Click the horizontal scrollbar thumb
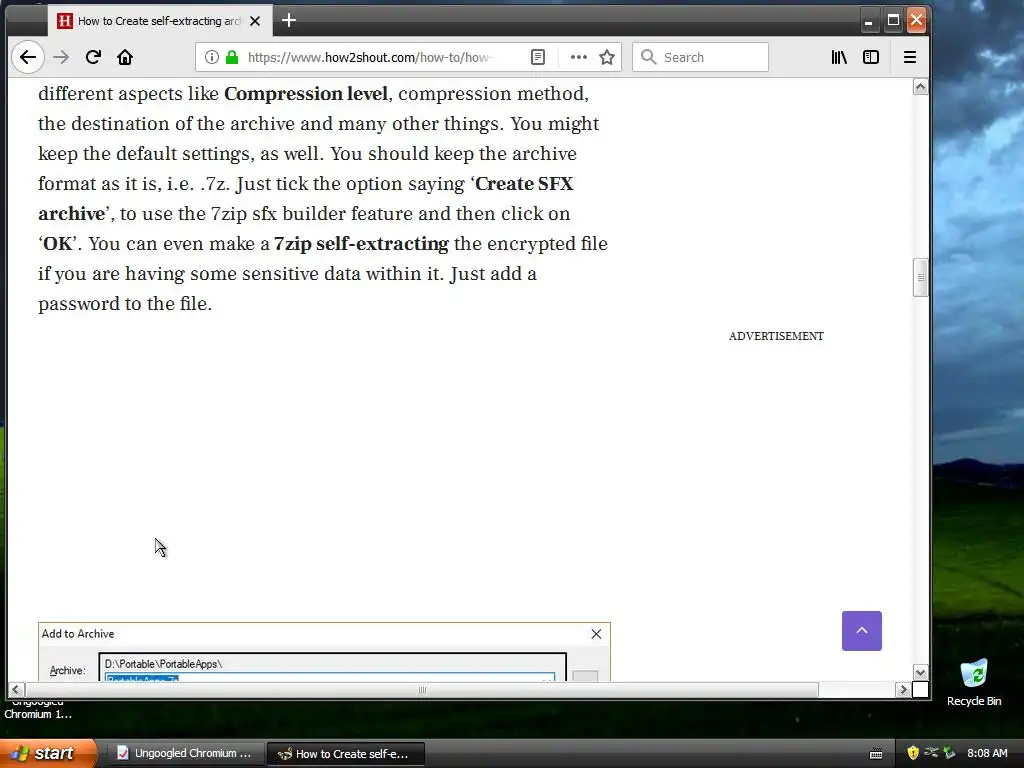This screenshot has height=768, width=1024. click(422, 690)
